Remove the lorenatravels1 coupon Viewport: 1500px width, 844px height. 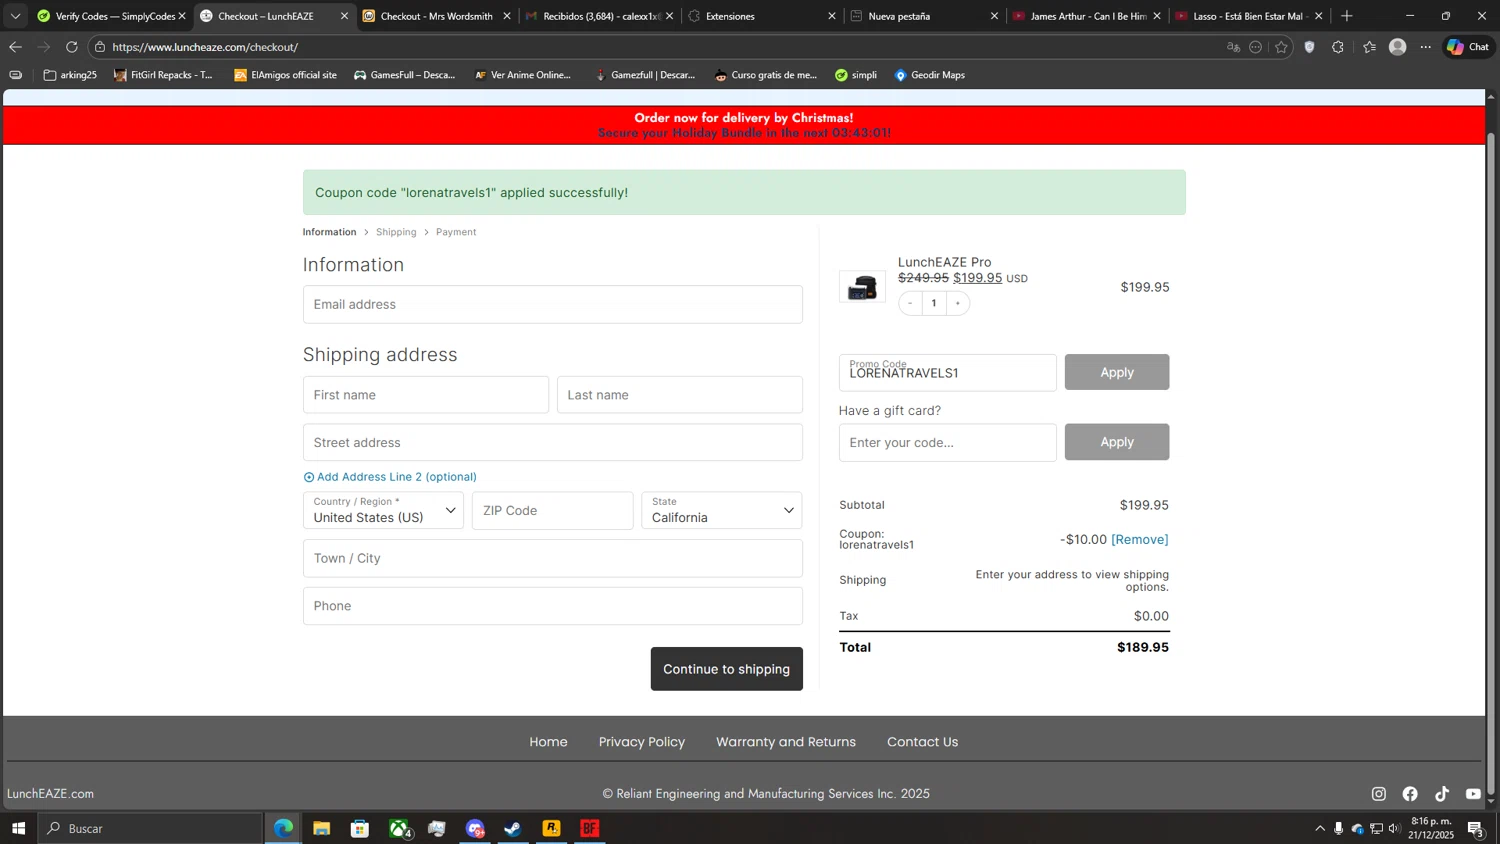(1140, 539)
